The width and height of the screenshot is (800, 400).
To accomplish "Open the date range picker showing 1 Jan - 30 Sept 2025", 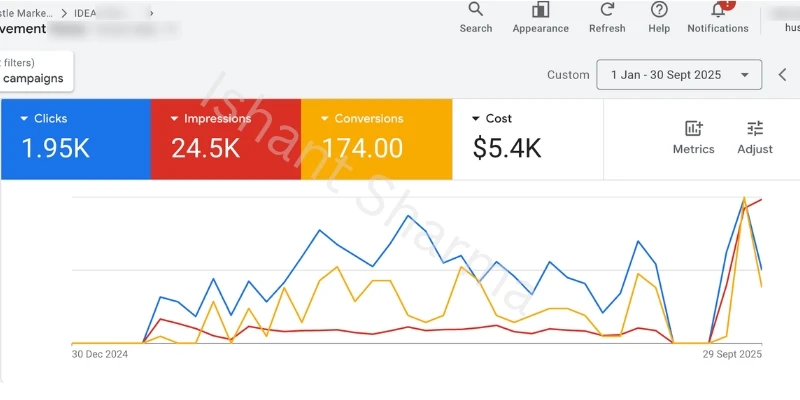I will (x=678, y=75).
